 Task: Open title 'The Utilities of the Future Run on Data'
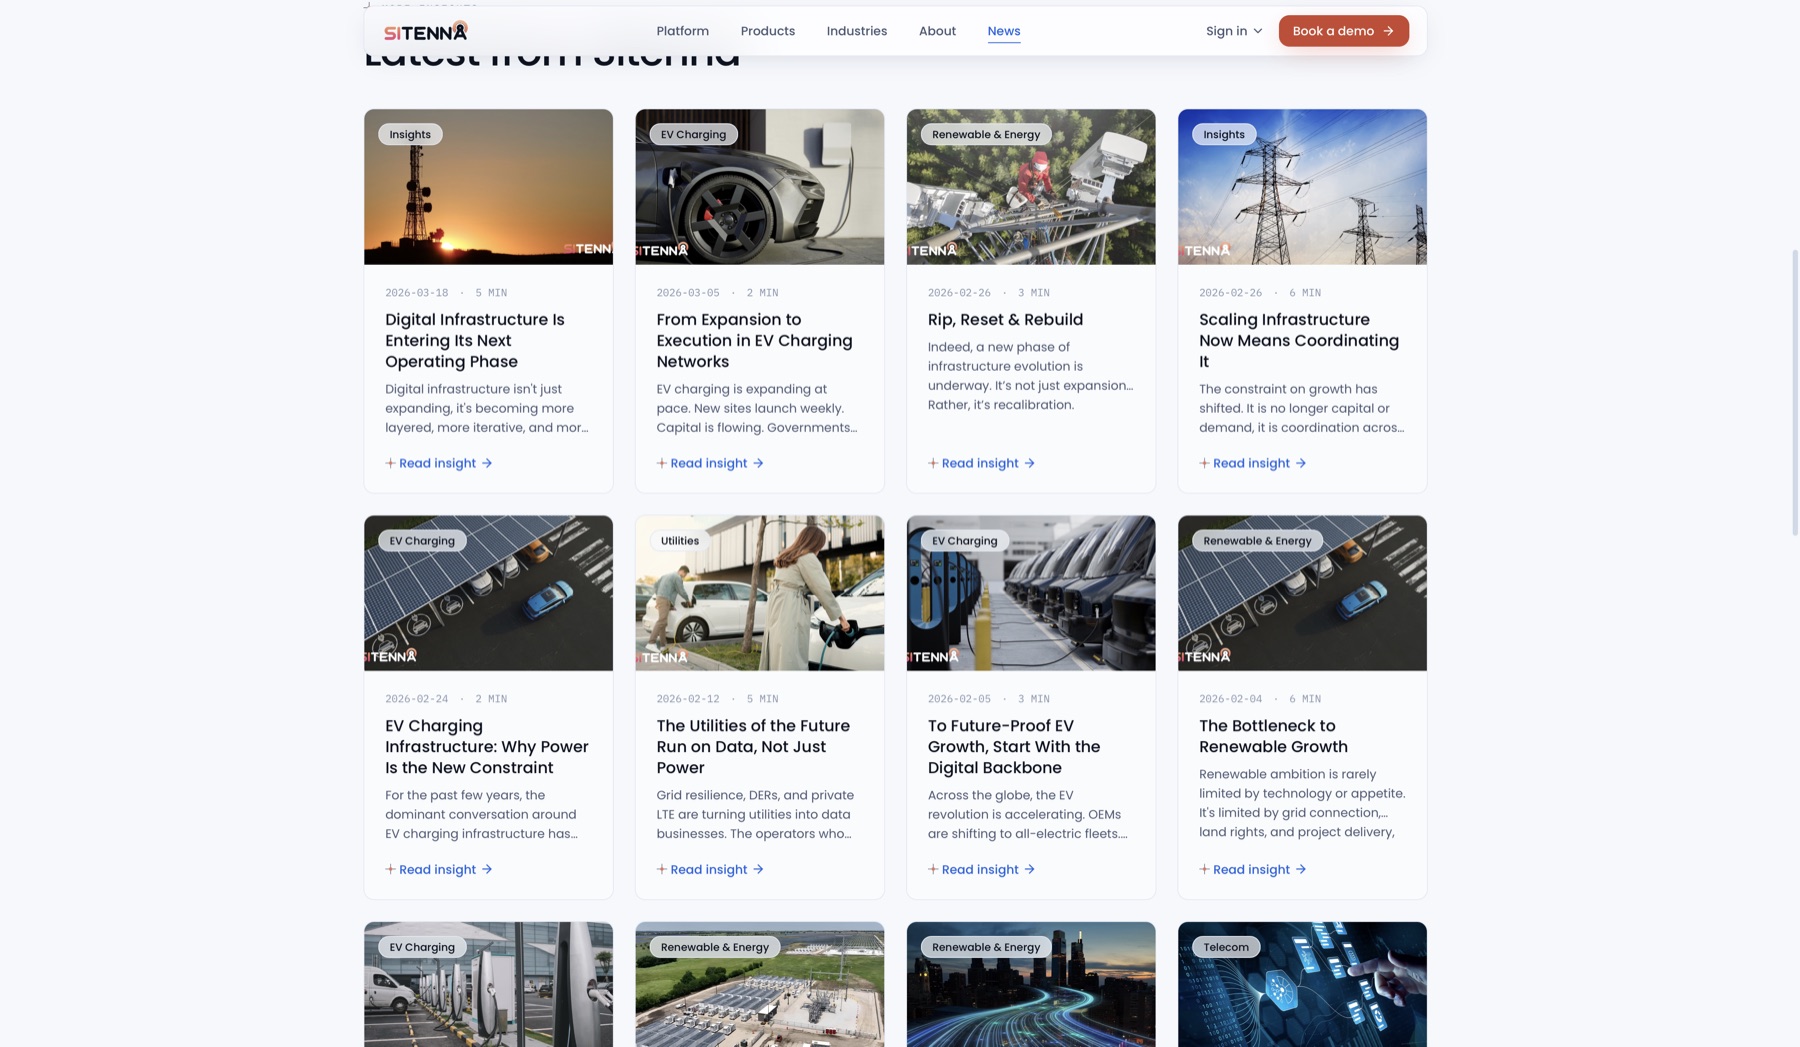coord(753,746)
